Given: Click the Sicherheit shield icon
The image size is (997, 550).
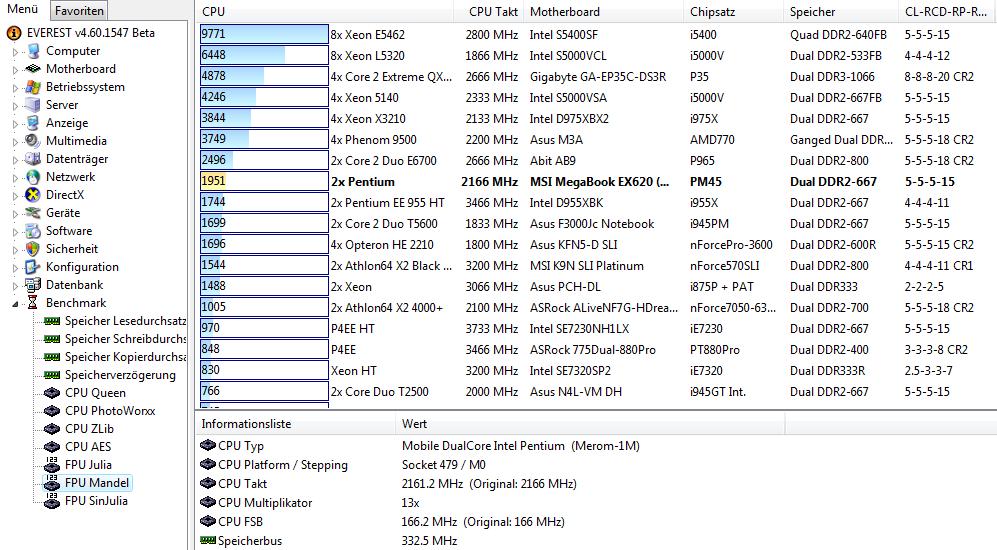Looking at the screenshot, I should (33, 249).
